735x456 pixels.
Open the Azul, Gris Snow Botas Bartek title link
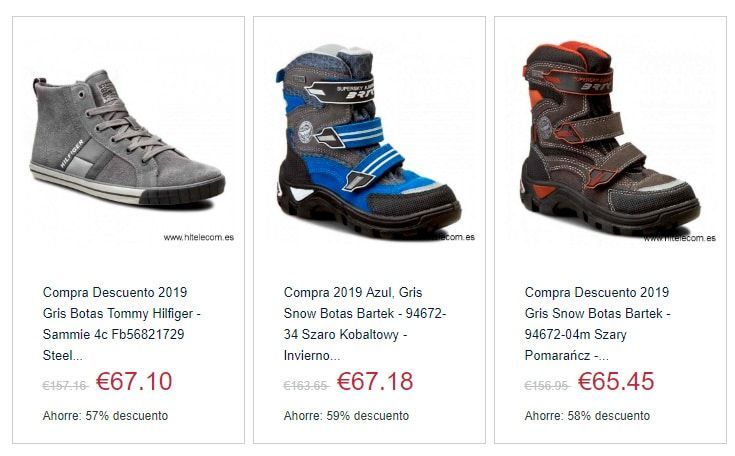[365, 324]
